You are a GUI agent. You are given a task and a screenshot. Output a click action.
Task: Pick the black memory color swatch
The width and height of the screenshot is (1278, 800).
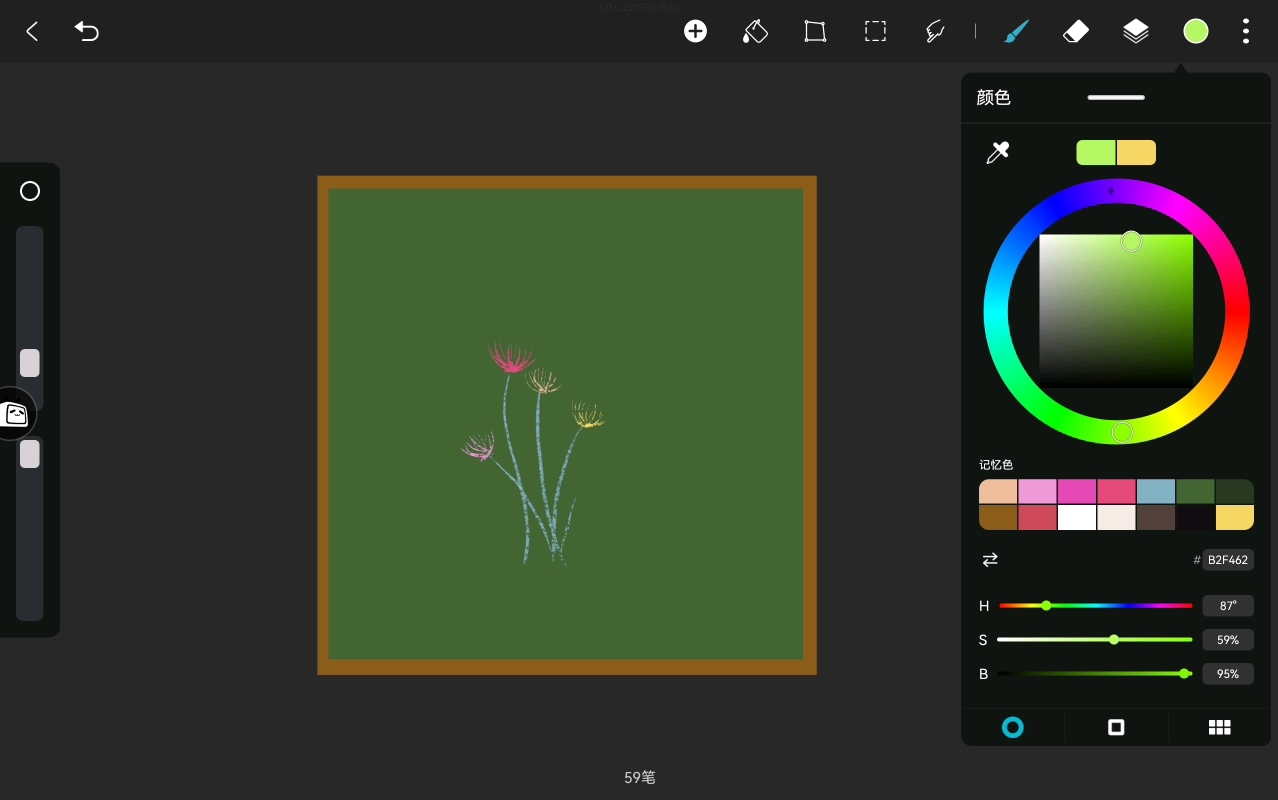(1195, 517)
